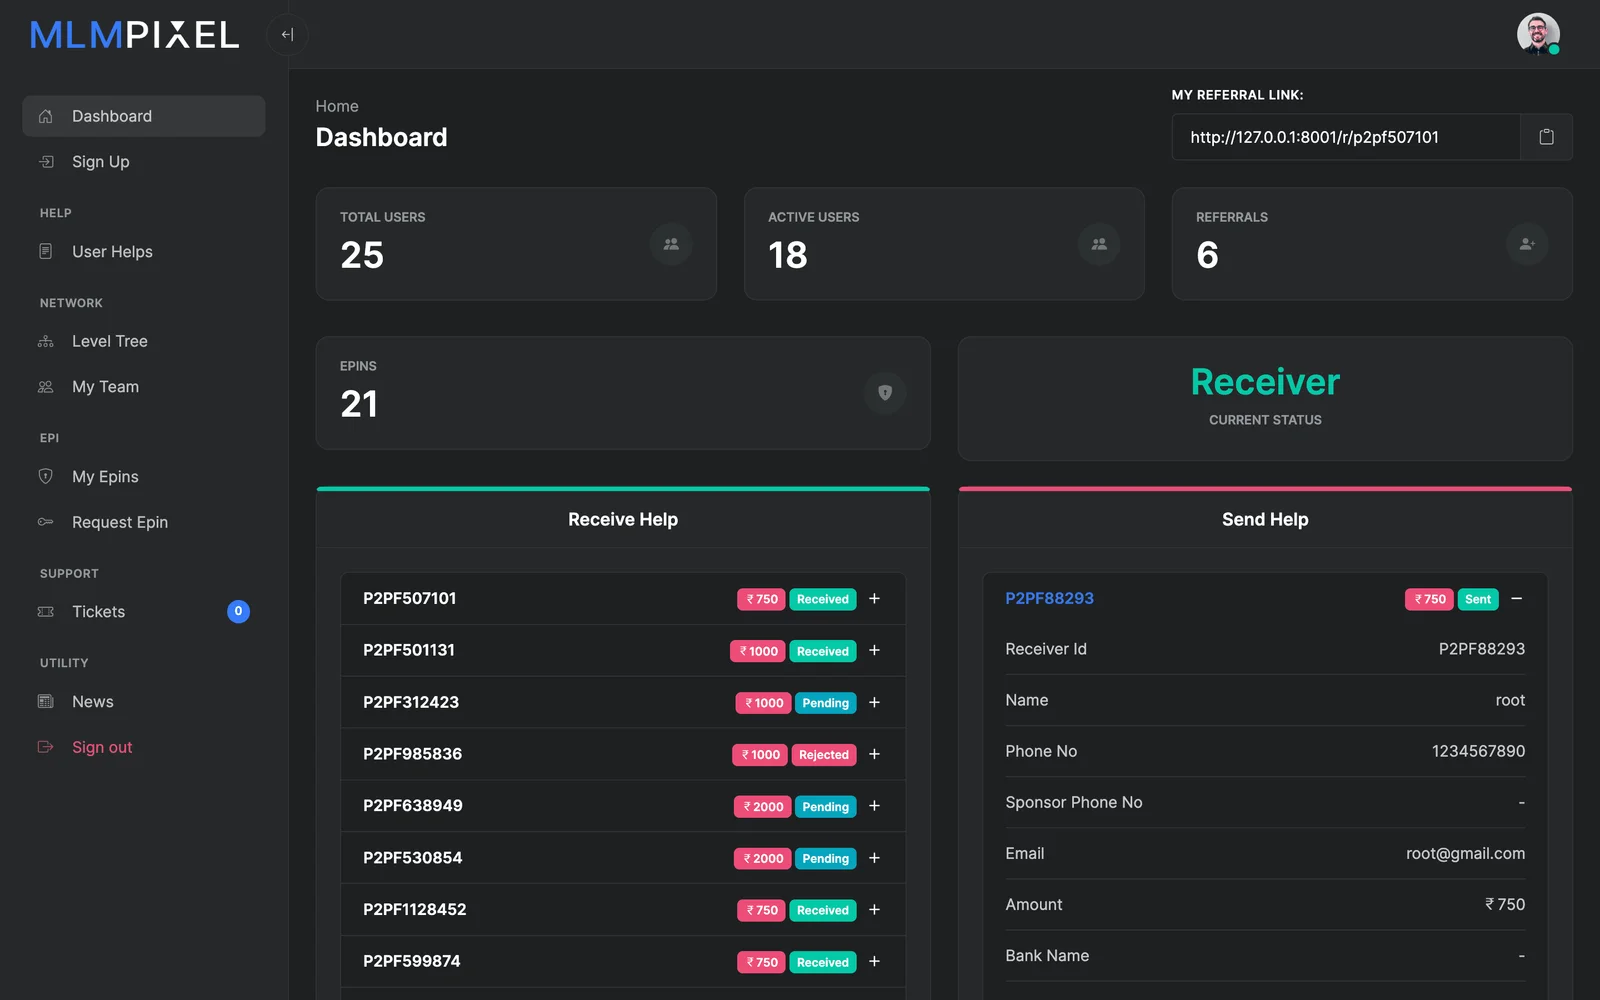This screenshot has width=1600, height=1000.
Task: Expand the P2PF638949 row details
Action: [x=874, y=805]
